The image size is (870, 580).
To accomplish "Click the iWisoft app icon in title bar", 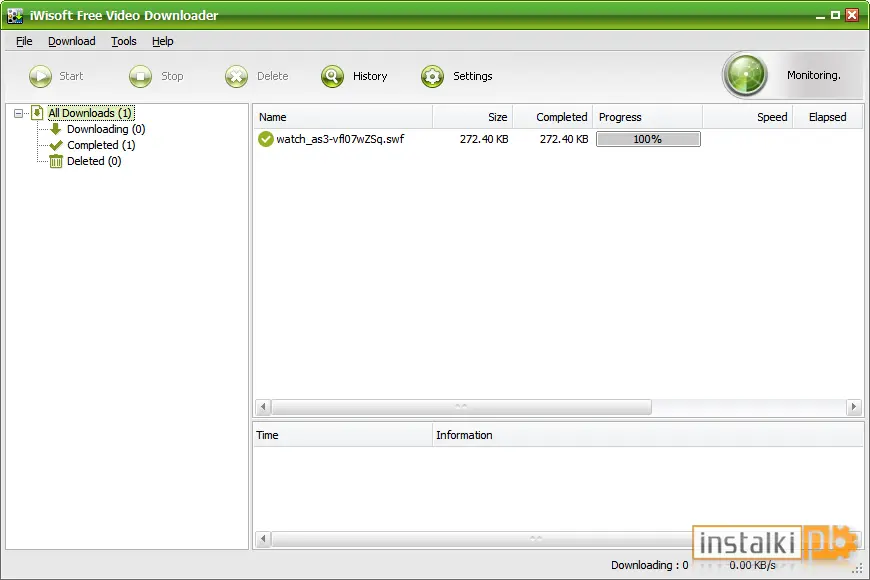I will point(15,16).
